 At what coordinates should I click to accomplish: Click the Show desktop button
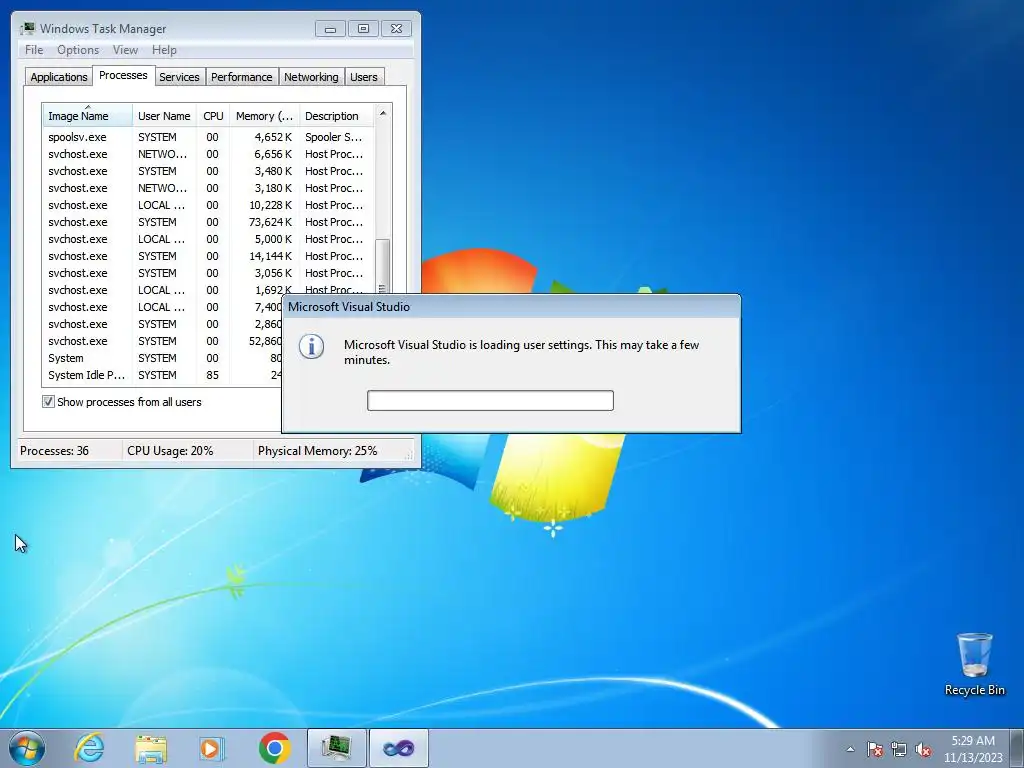pyautogui.click(x=1016, y=748)
